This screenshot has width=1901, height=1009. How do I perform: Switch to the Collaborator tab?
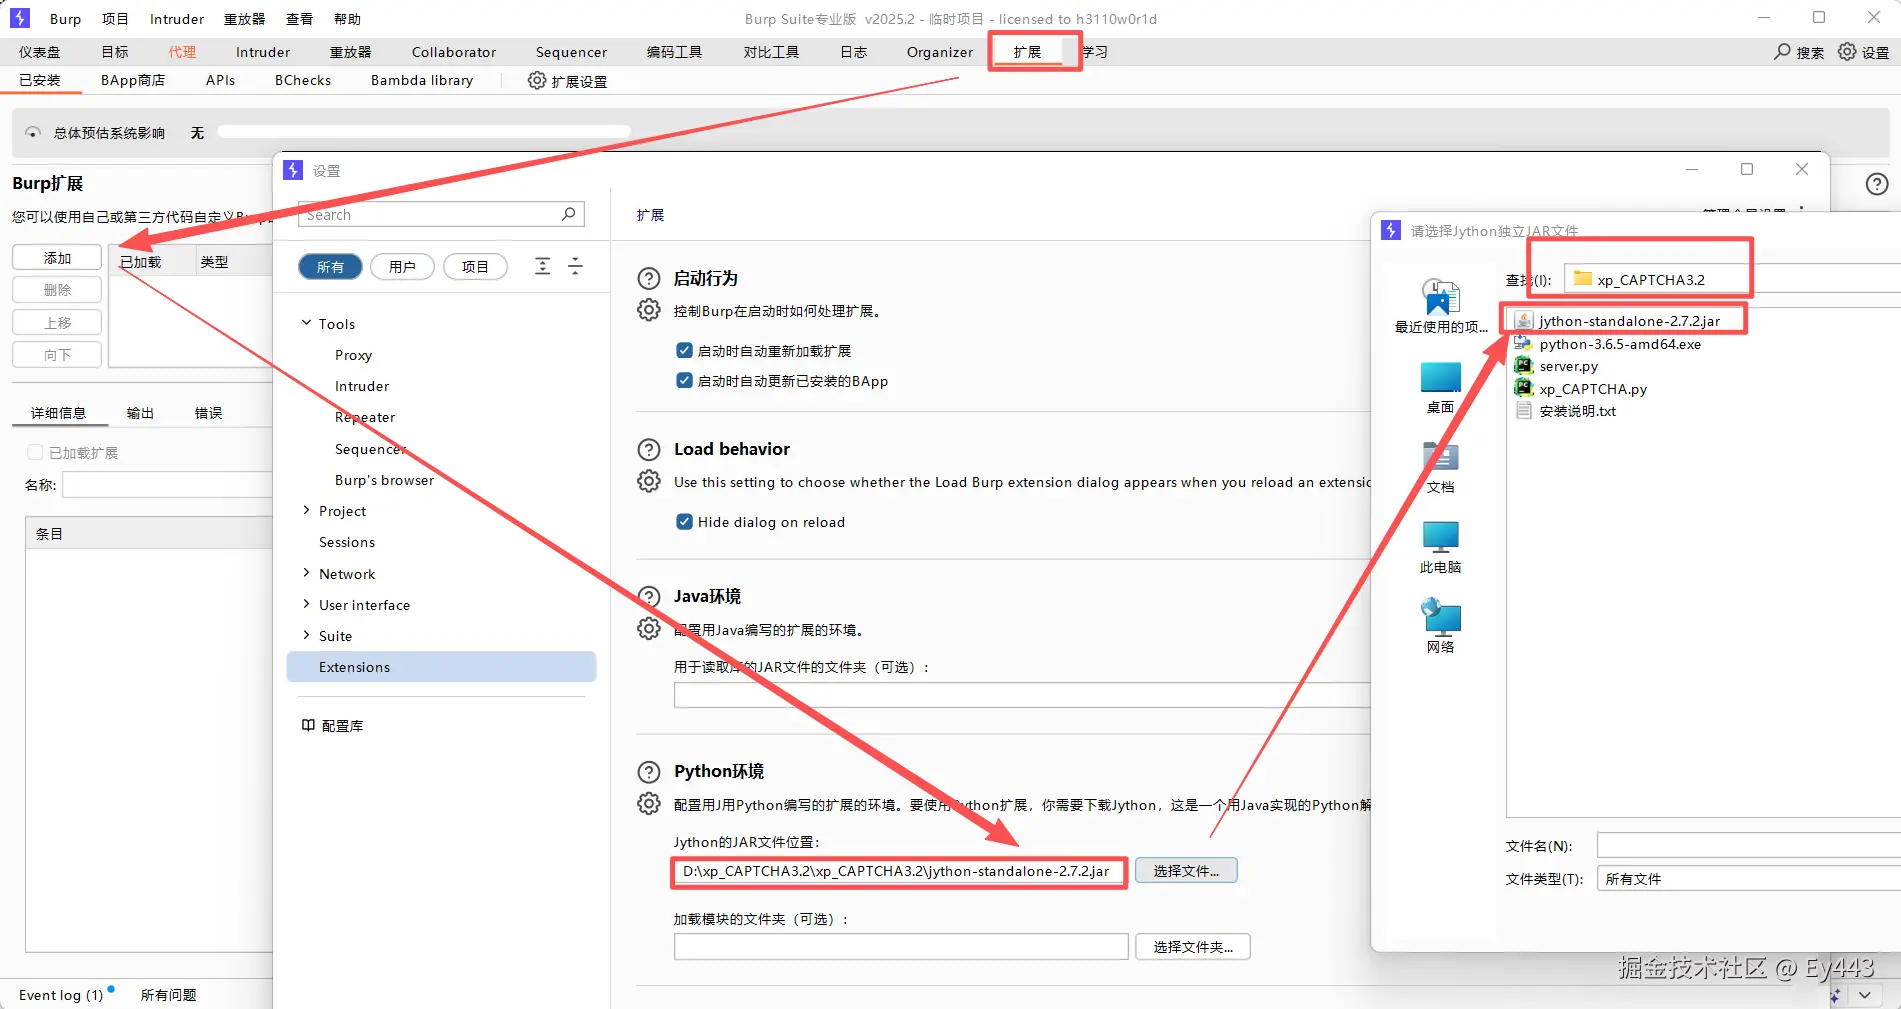click(454, 52)
